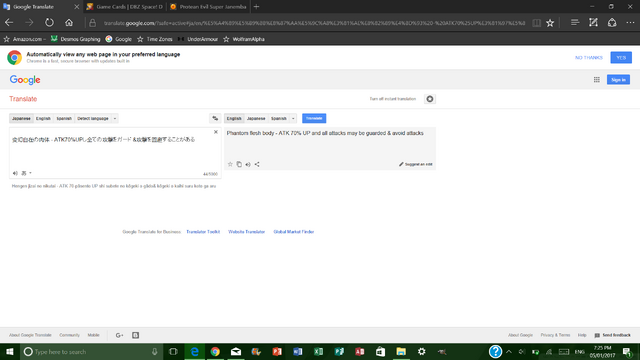Open About Google footer link
The height and width of the screenshot is (360, 640).
[x=520, y=335]
